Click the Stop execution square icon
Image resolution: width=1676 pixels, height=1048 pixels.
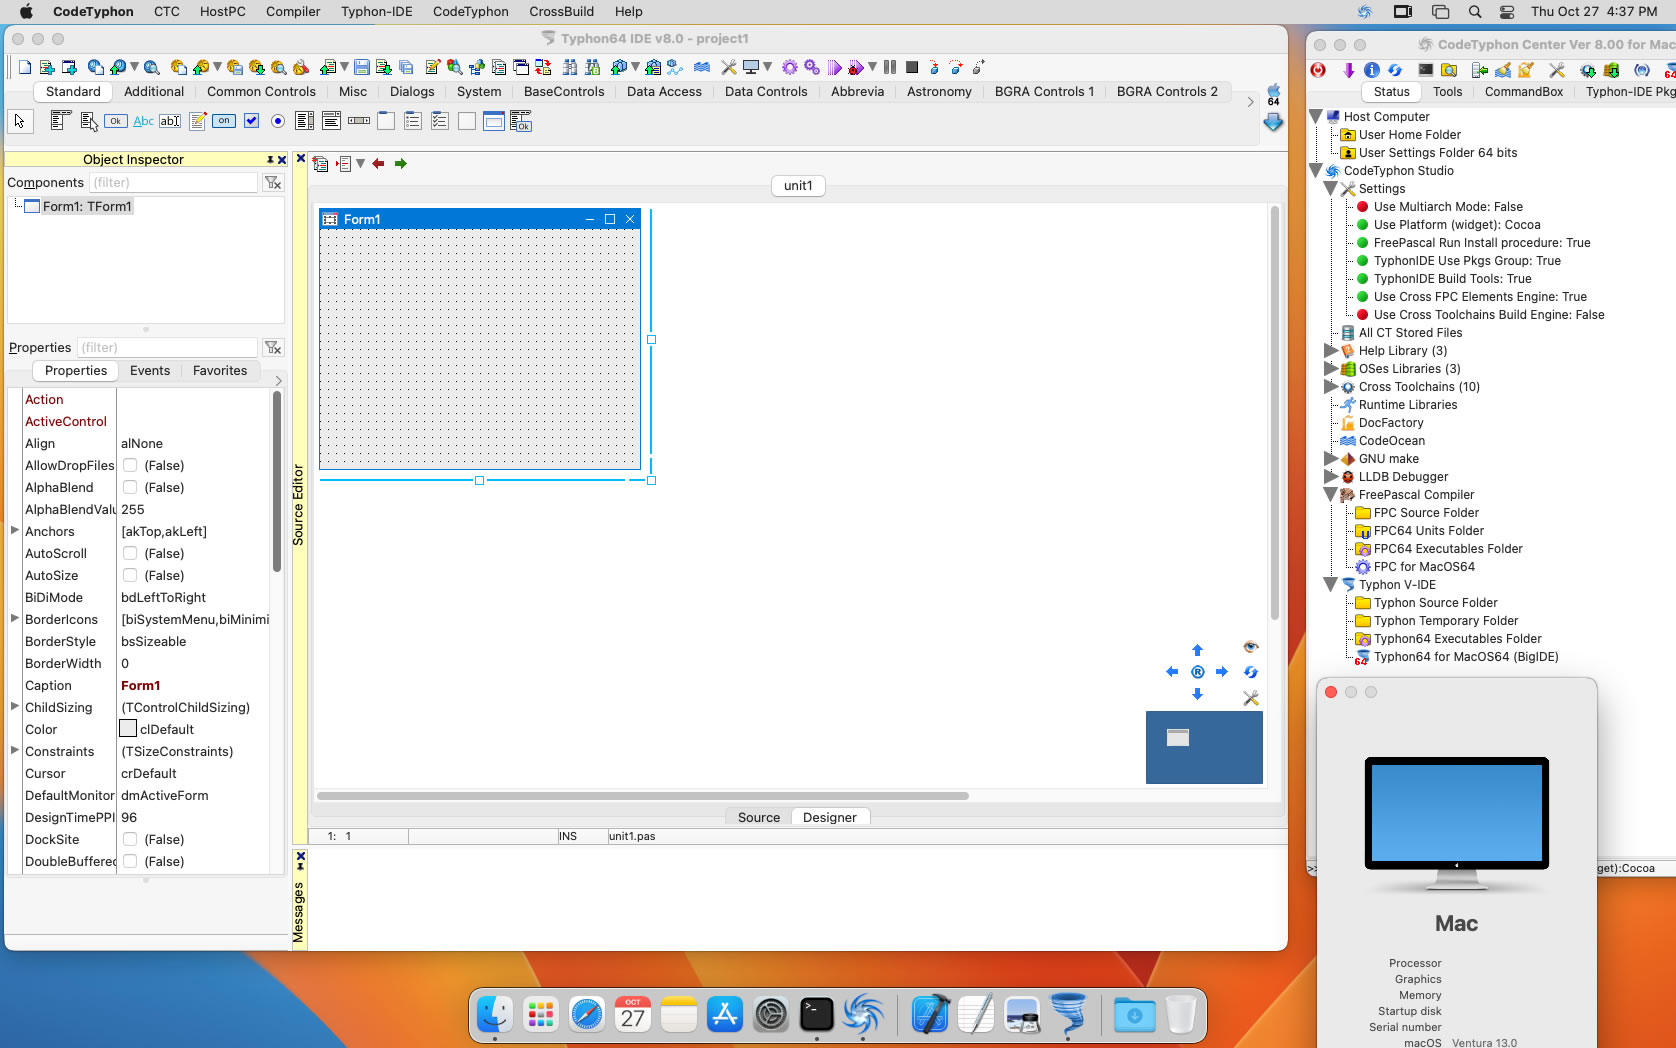point(912,67)
